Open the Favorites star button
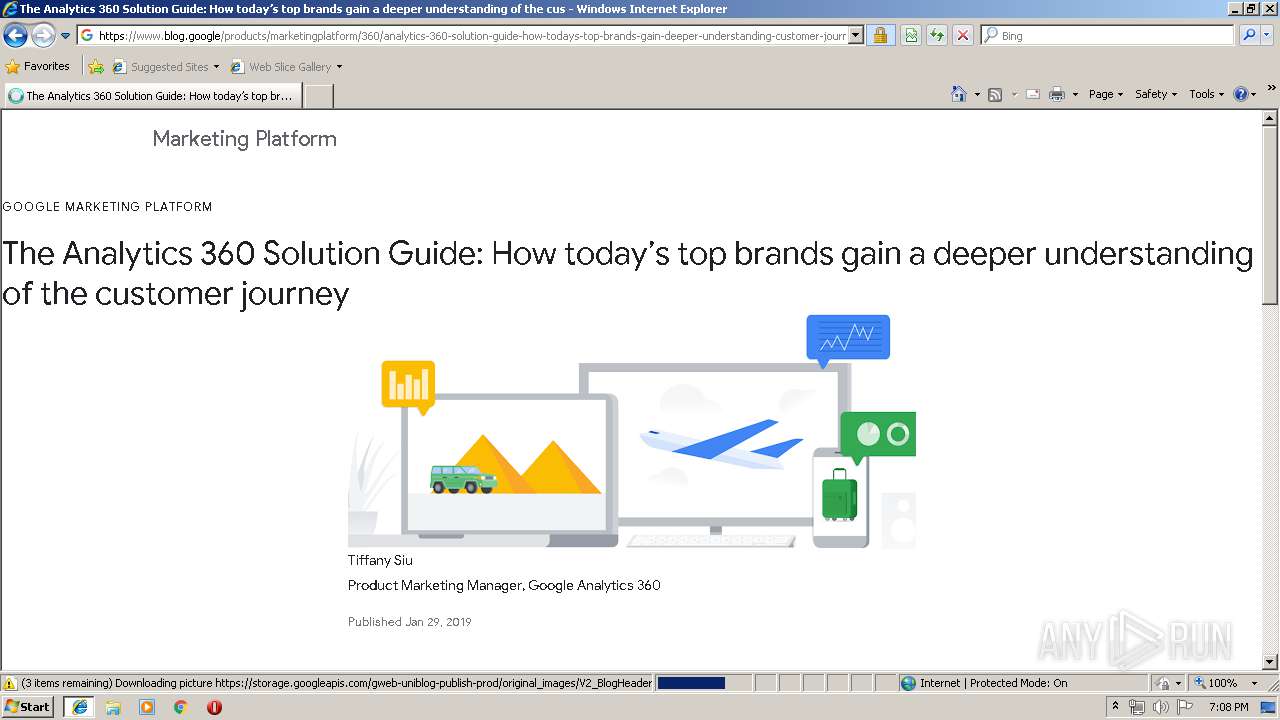This screenshot has height=720, width=1280. point(37,67)
